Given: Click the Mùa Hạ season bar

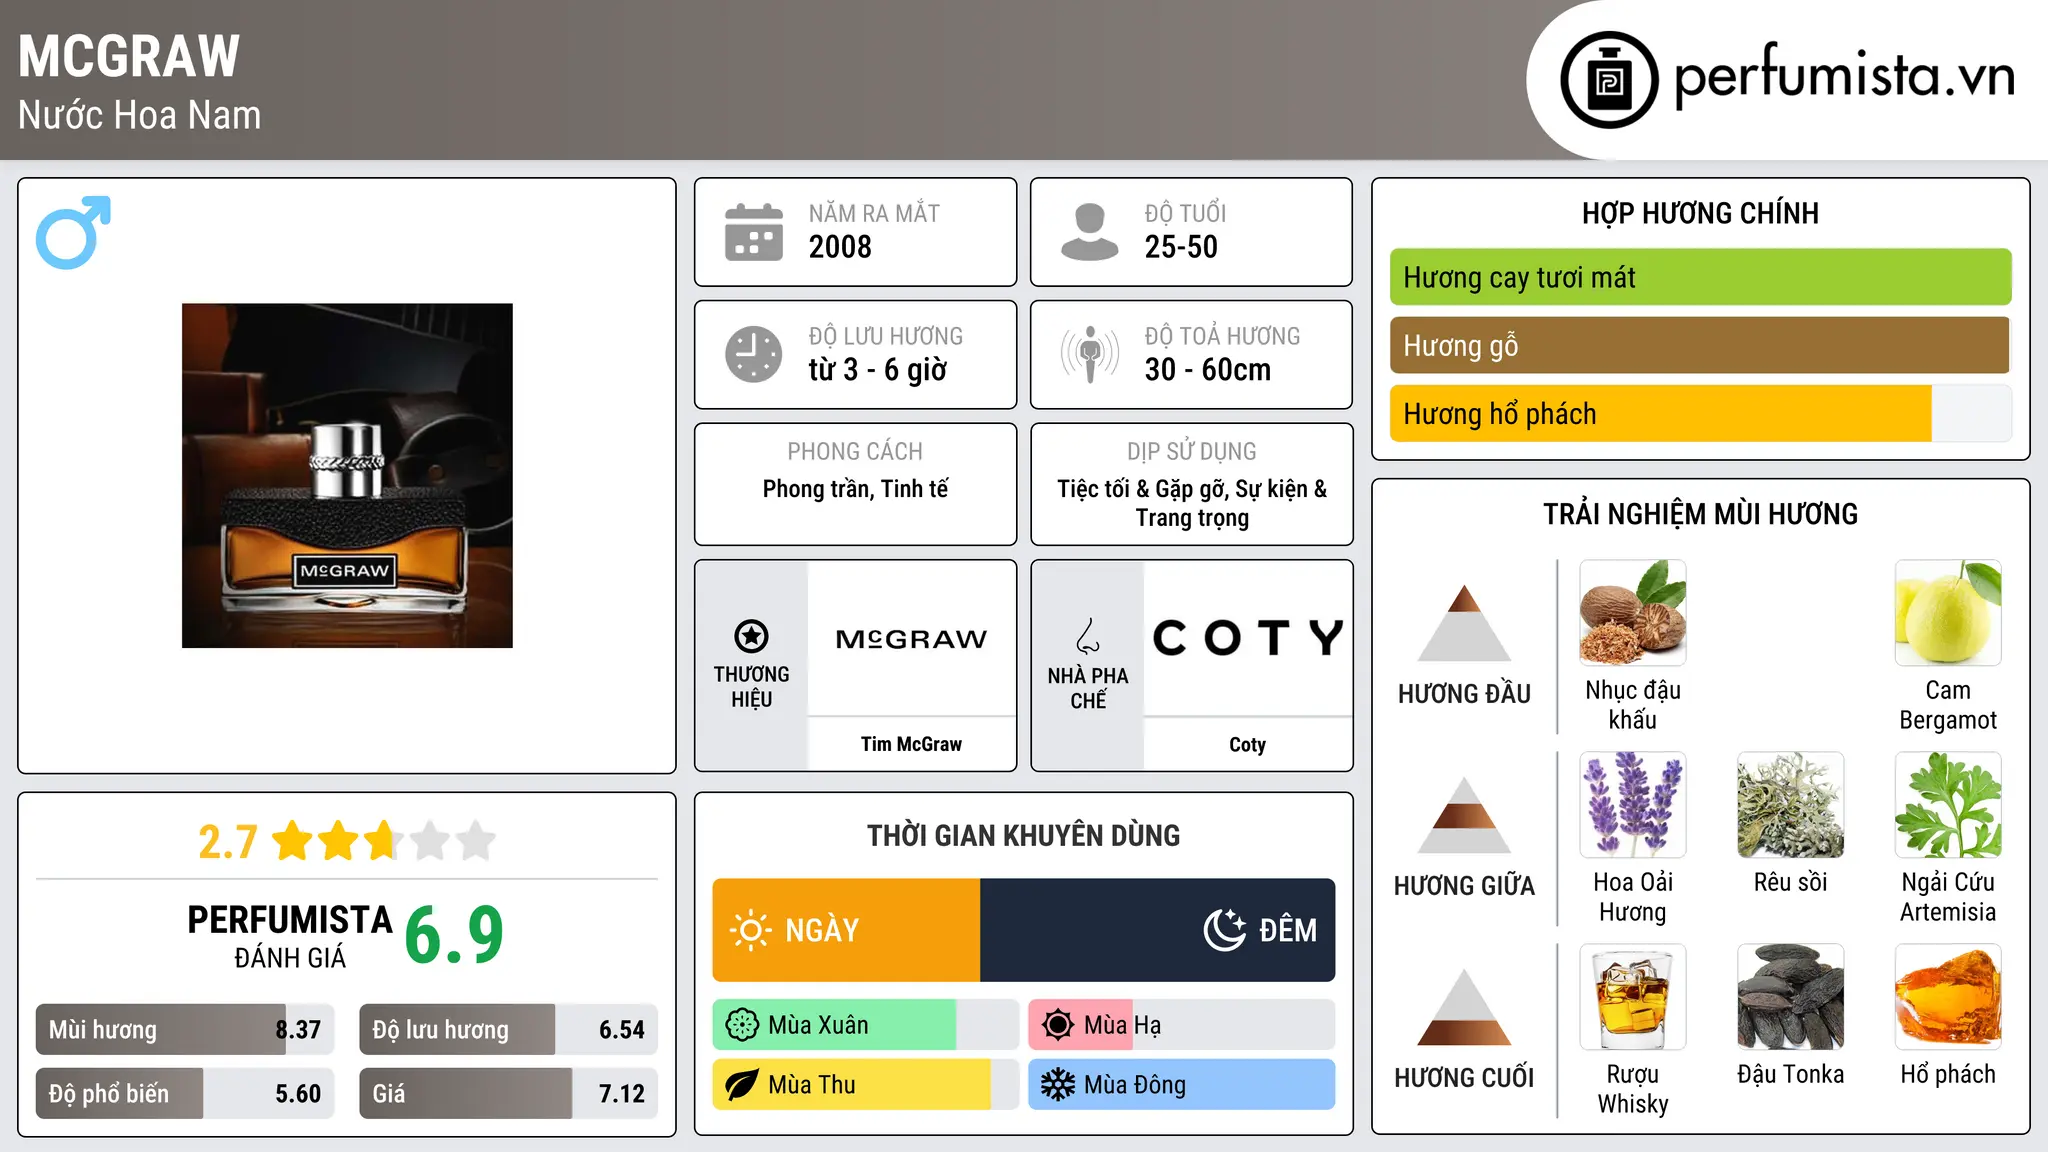Looking at the screenshot, I should click(1182, 1025).
